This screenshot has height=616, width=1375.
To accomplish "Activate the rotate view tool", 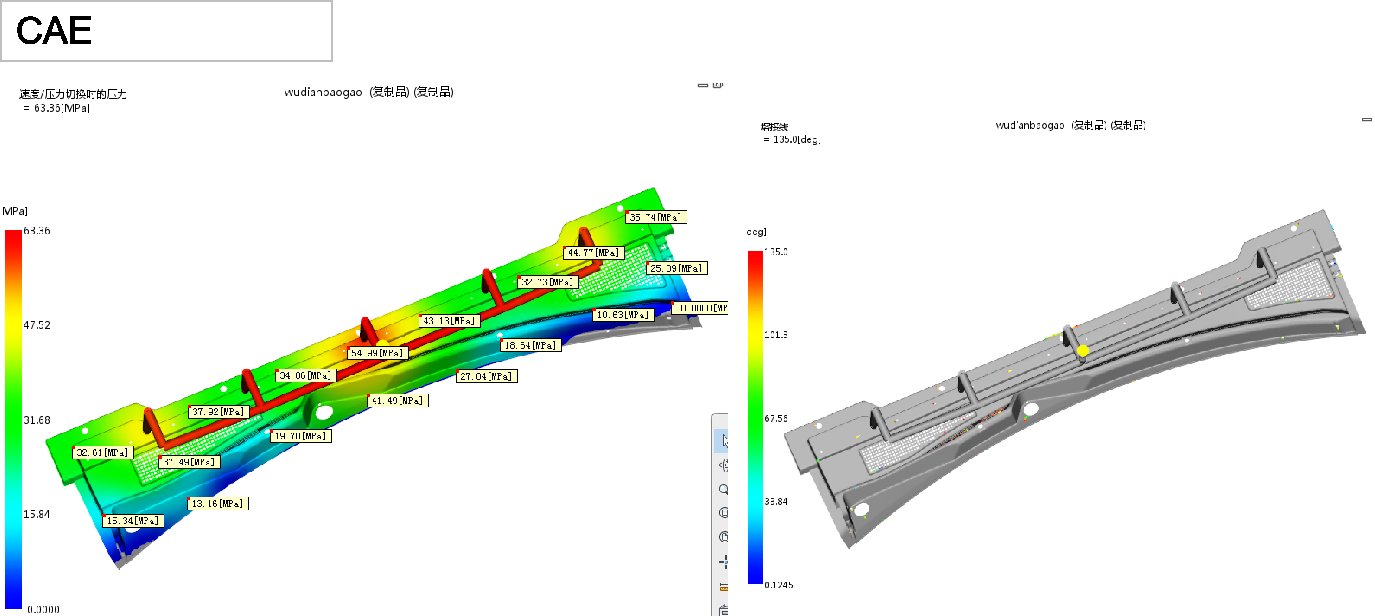I will (724, 465).
